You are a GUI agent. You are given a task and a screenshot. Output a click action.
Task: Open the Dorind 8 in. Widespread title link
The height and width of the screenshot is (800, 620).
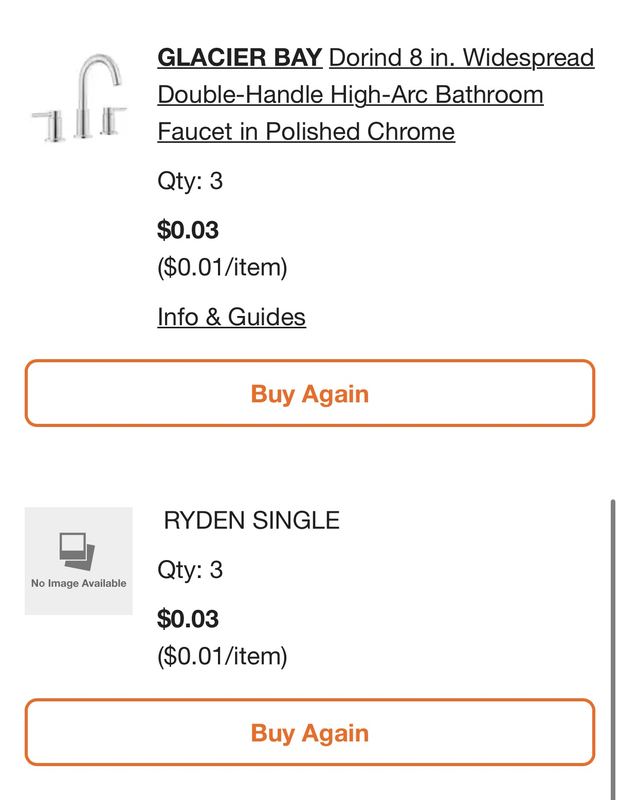pyautogui.click(x=462, y=57)
